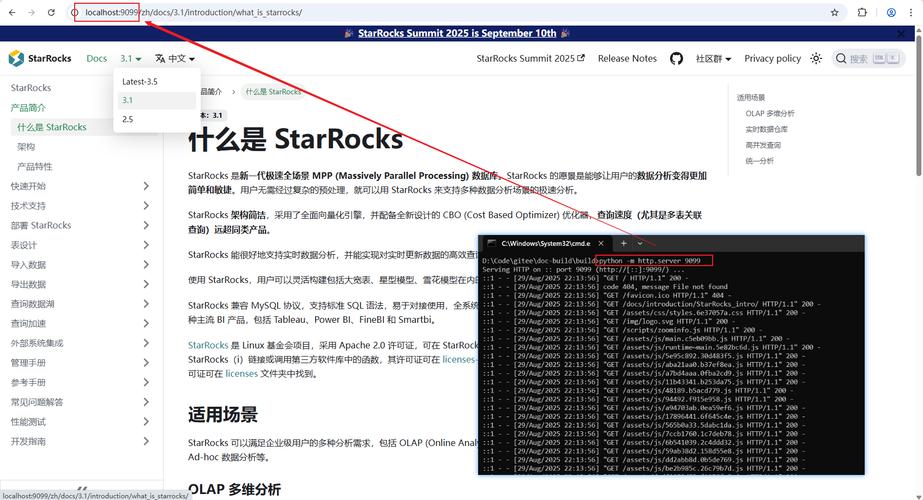The width and height of the screenshot is (923, 500).
Task: Bookmark this page with star icon
Action: coord(834,12)
